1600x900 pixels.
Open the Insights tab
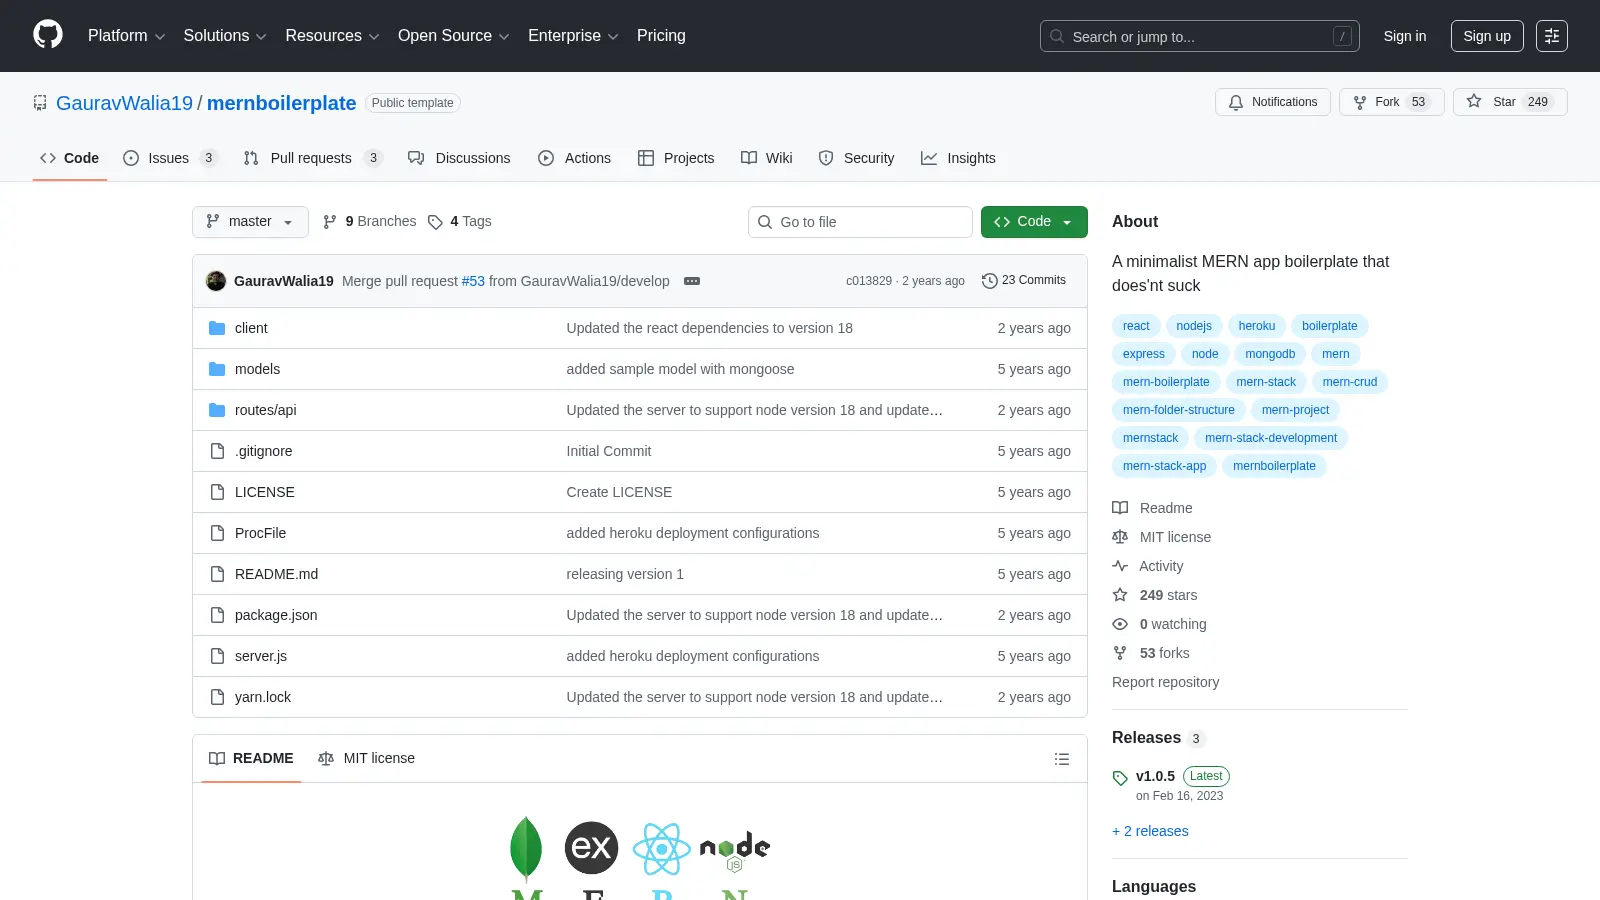pos(958,158)
